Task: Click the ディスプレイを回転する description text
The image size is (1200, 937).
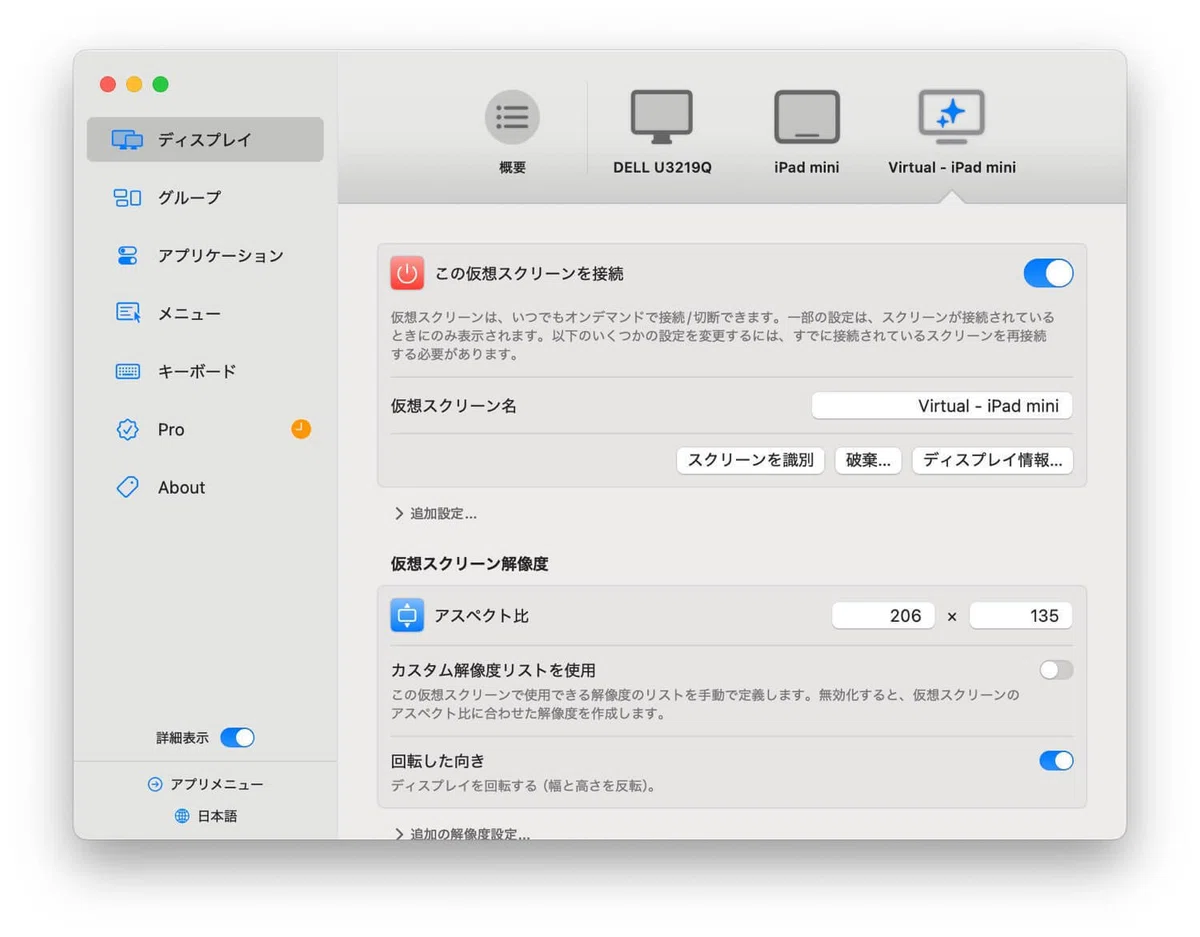Action: [x=523, y=786]
